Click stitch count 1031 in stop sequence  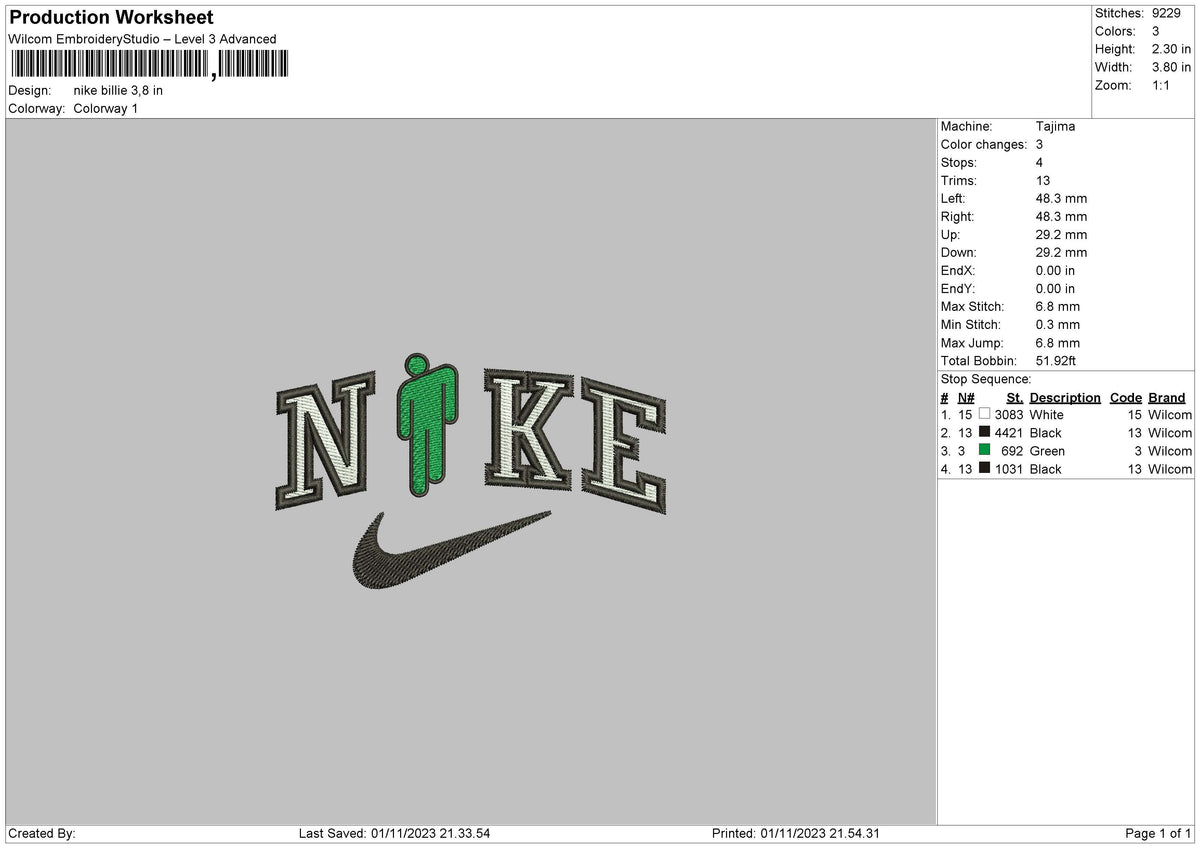click(1009, 468)
